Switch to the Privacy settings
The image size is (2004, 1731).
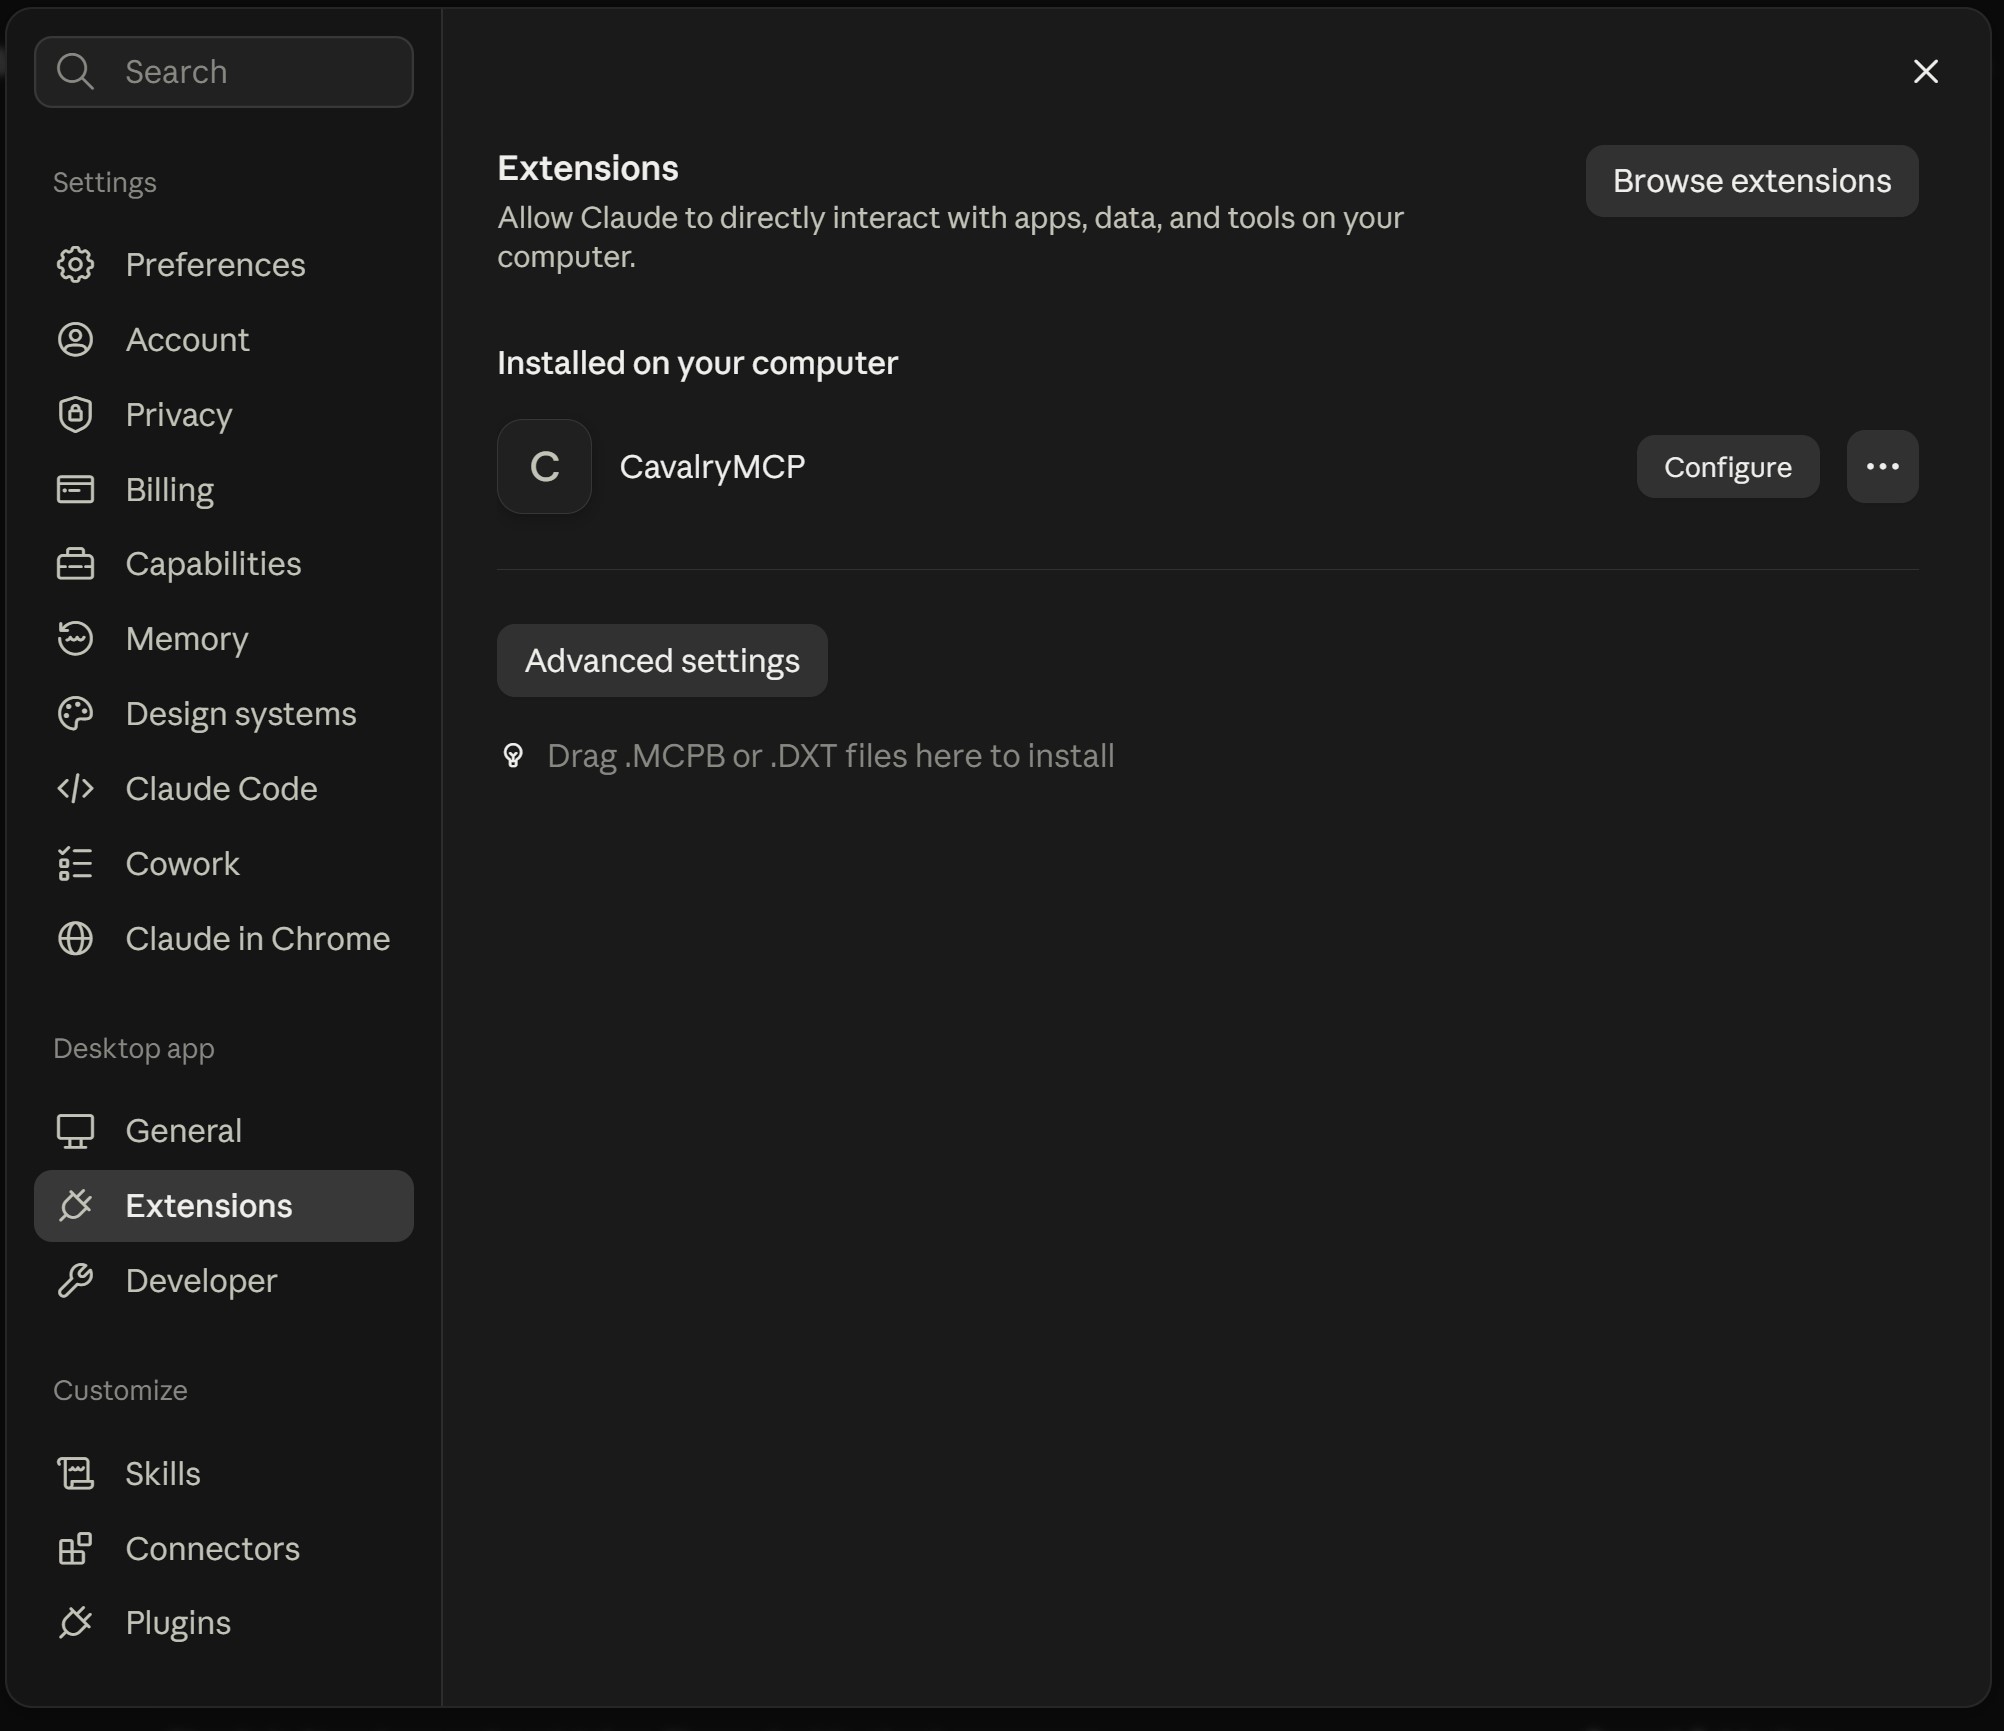click(x=224, y=415)
